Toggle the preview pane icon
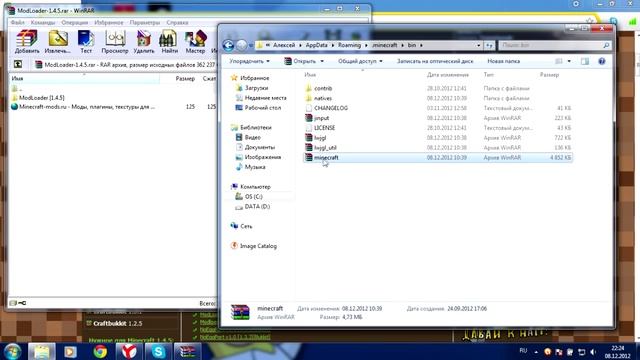 coord(585,61)
